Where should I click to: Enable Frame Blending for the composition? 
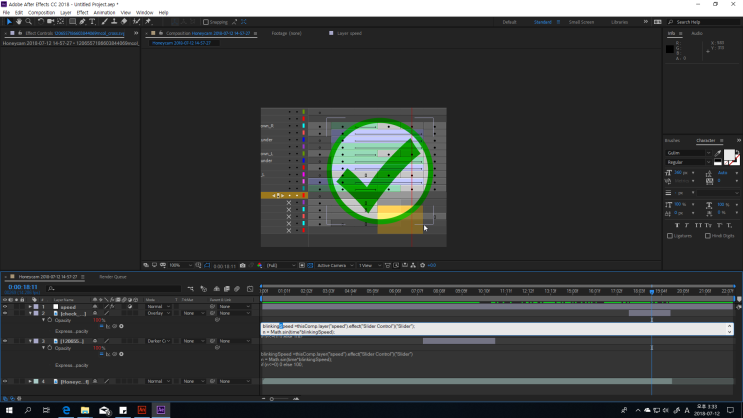227,289
